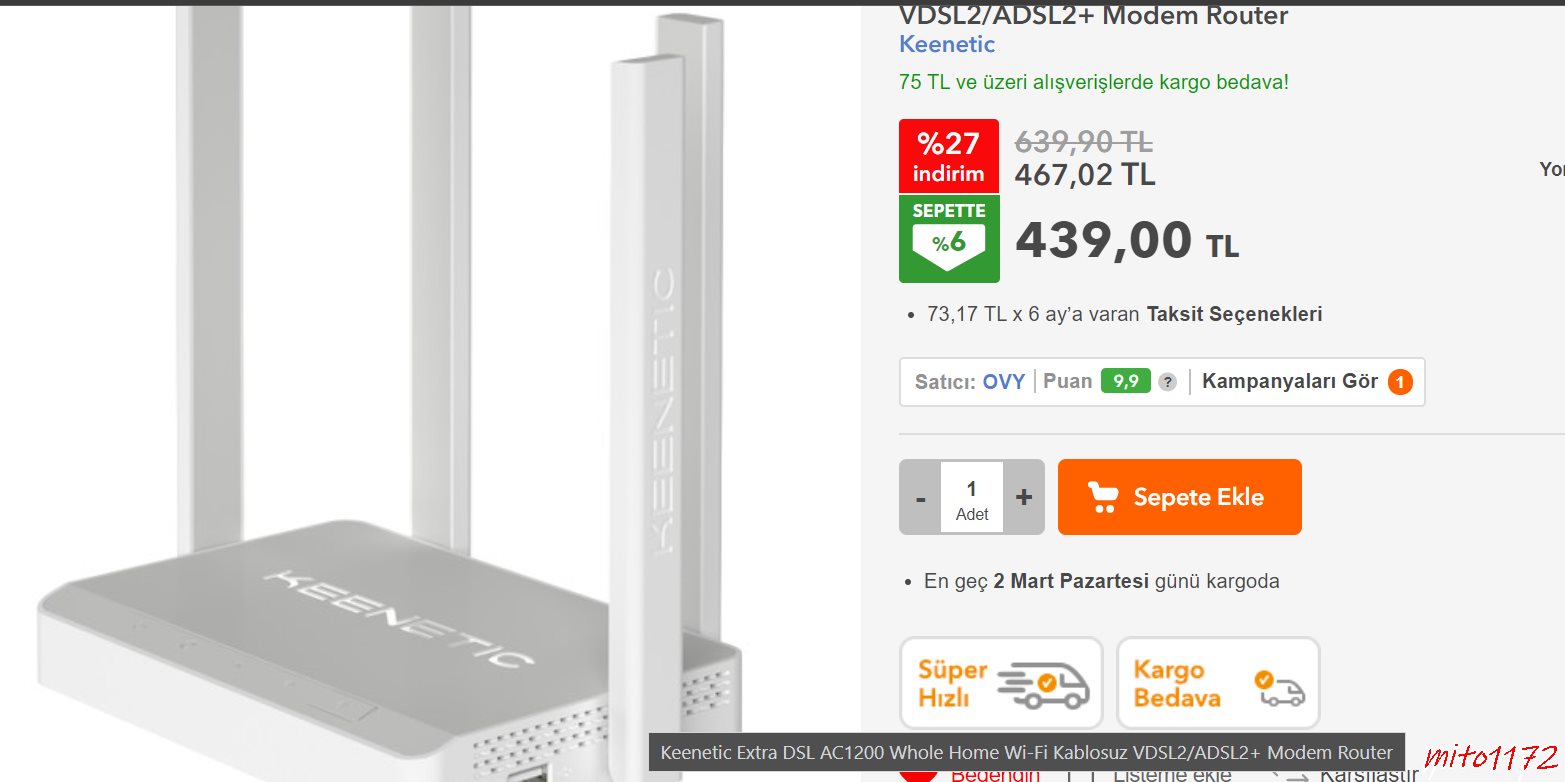The width and height of the screenshot is (1565, 782).
Task: Open the Keenetic brand link
Action: point(947,44)
